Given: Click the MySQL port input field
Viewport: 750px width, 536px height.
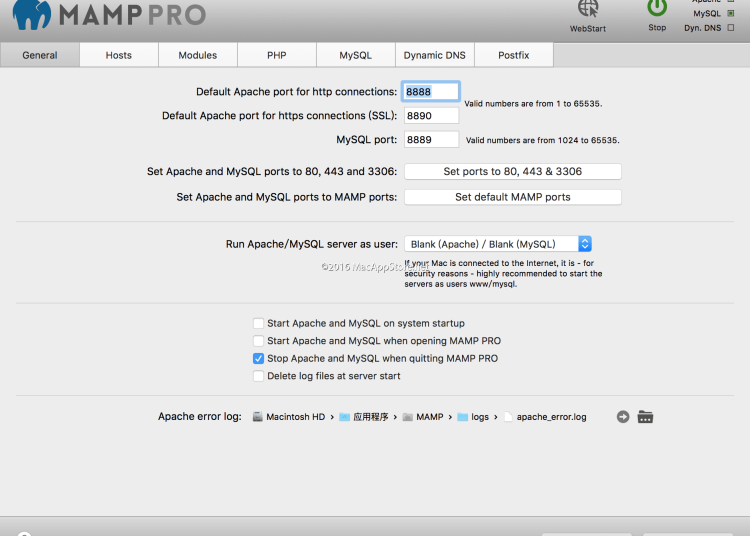Looking at the screenshot, I should pyautogui.click(x=431, y=140).
